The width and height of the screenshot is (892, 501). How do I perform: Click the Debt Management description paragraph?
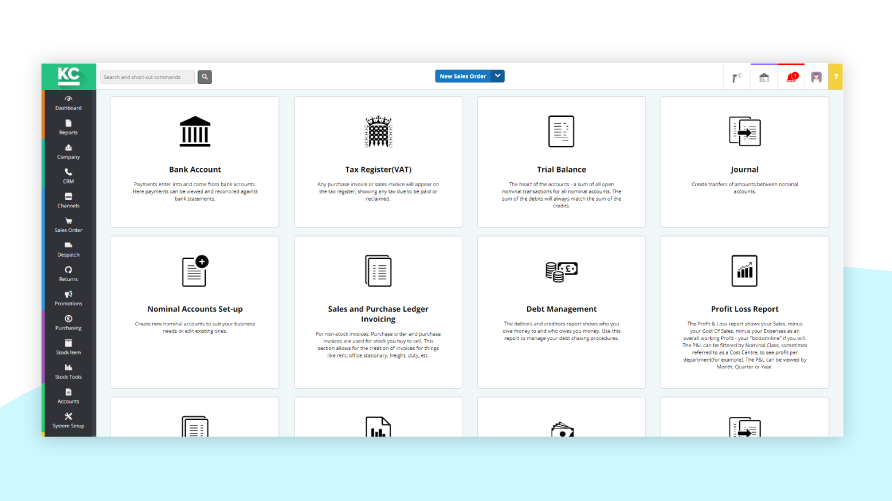[561, 331]
